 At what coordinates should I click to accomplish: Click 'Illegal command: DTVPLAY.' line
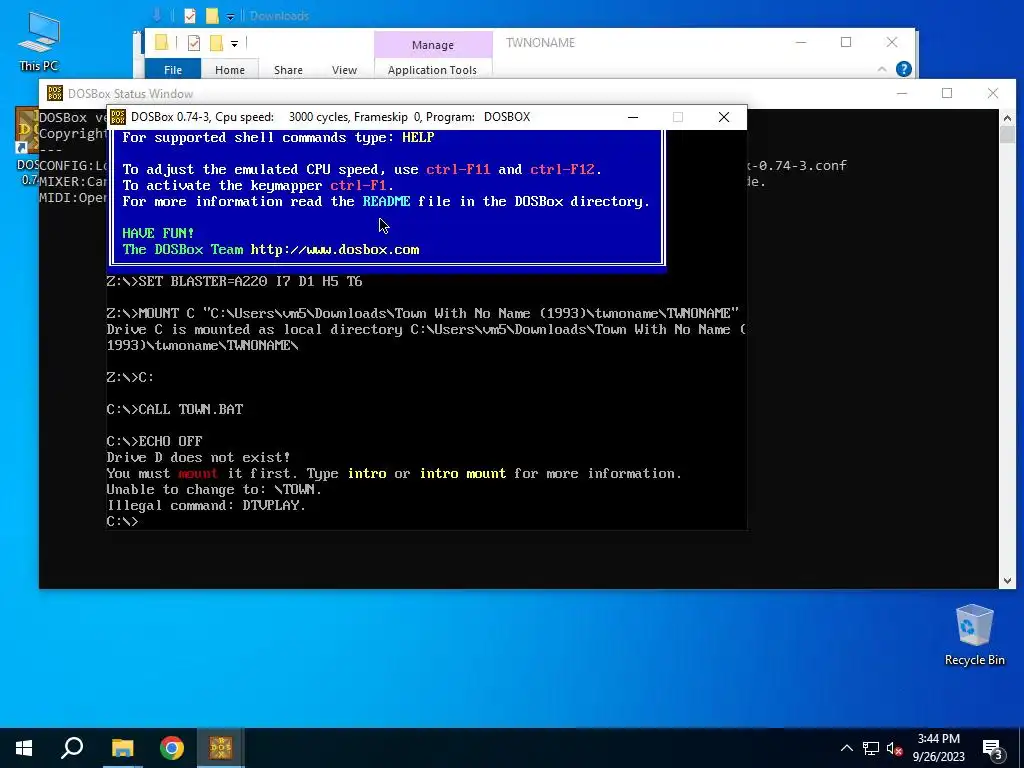tap(206, 505)
